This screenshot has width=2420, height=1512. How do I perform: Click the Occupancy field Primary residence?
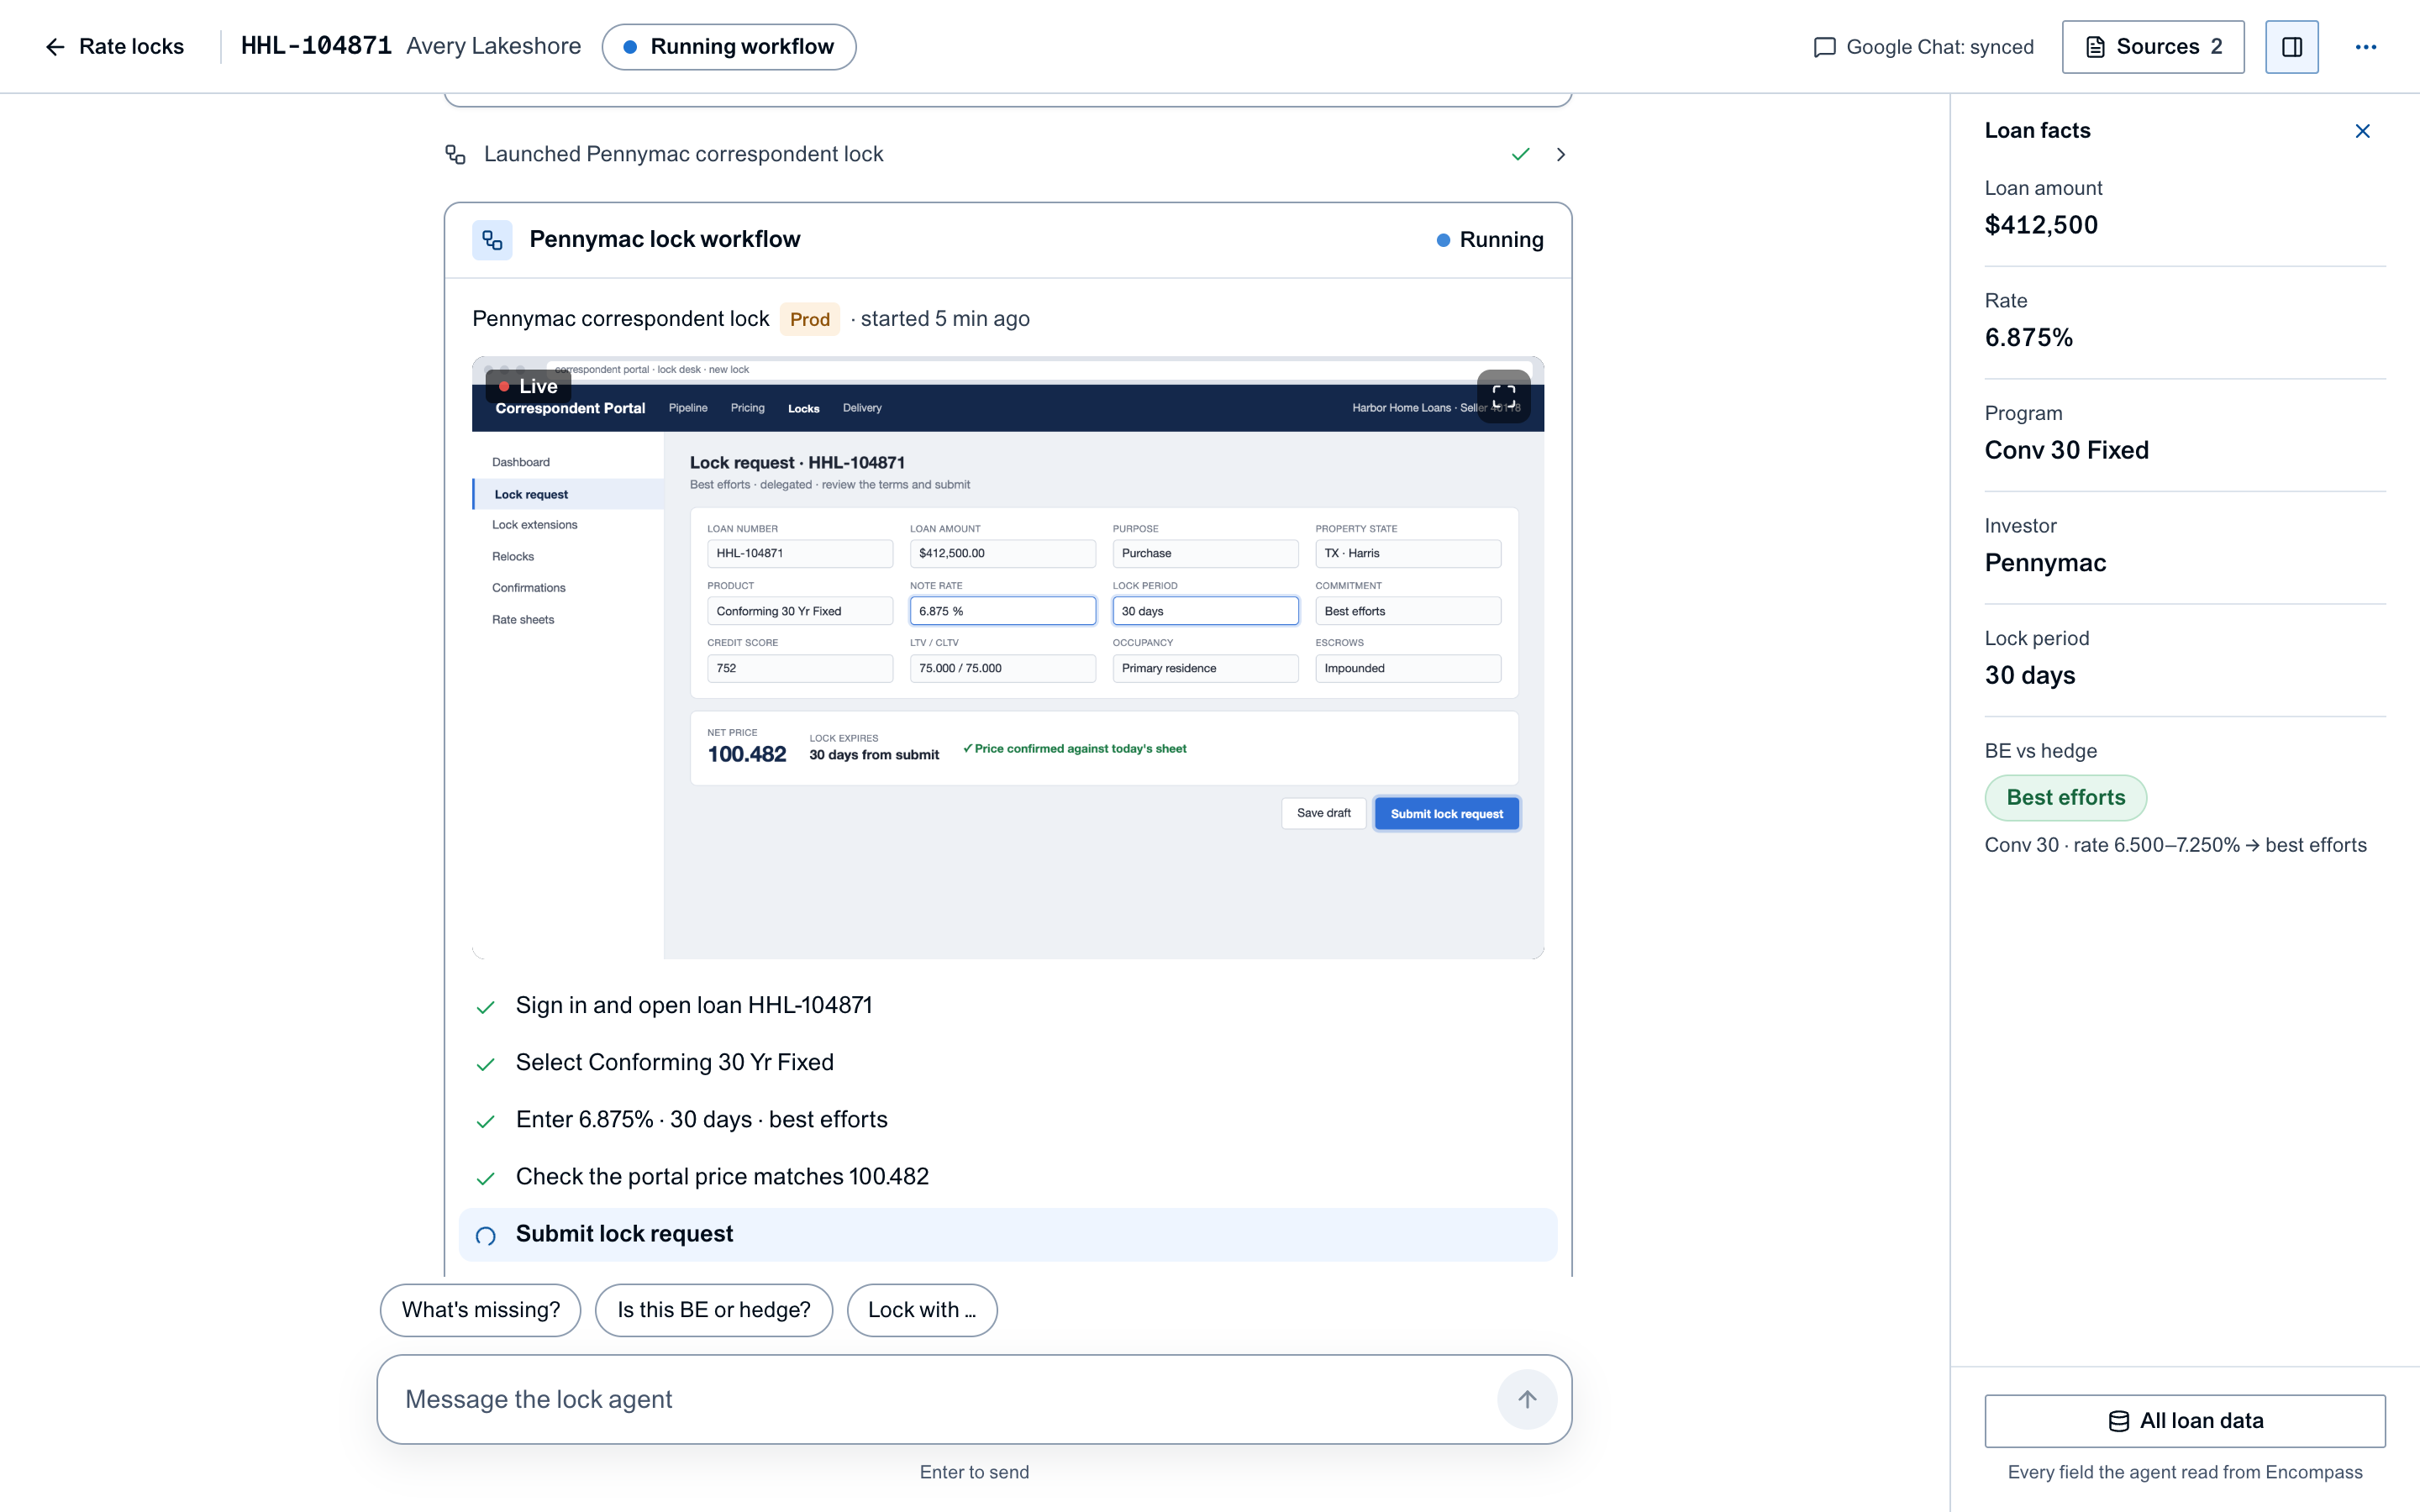(x=1205, y=668)
